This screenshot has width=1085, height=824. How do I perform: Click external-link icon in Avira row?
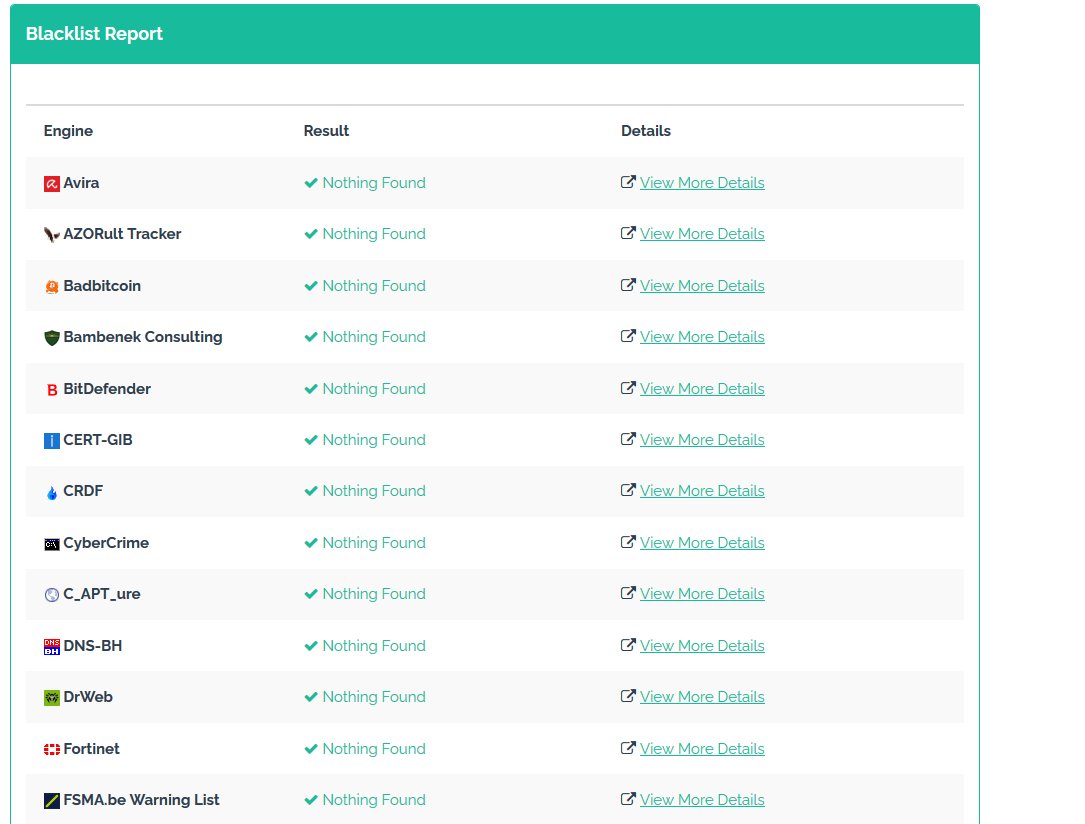(x=628, y=182)
